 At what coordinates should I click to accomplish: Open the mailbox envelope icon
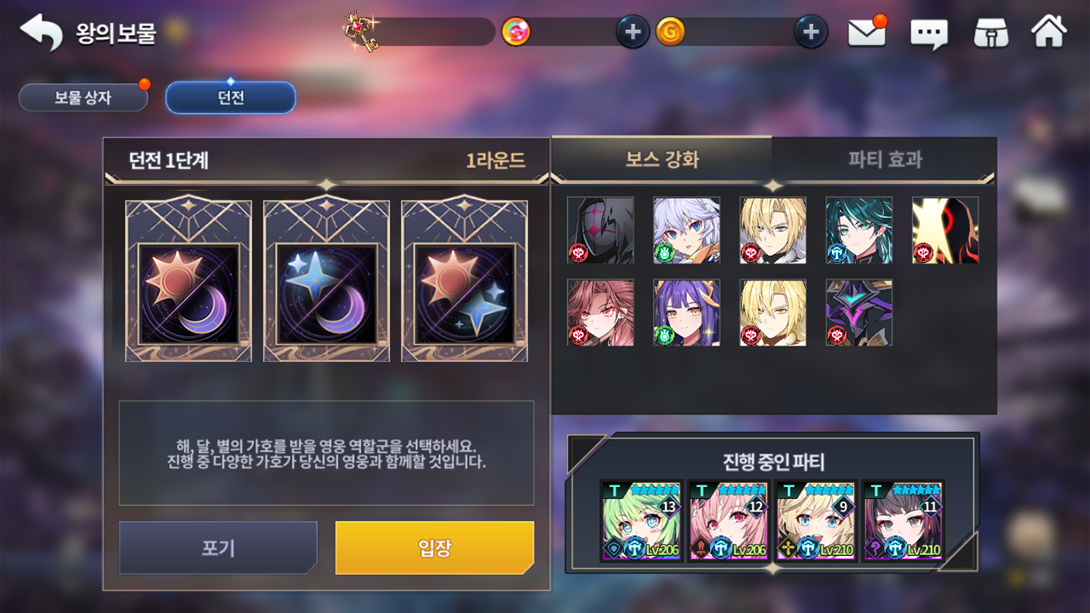[x=867, y=32]
